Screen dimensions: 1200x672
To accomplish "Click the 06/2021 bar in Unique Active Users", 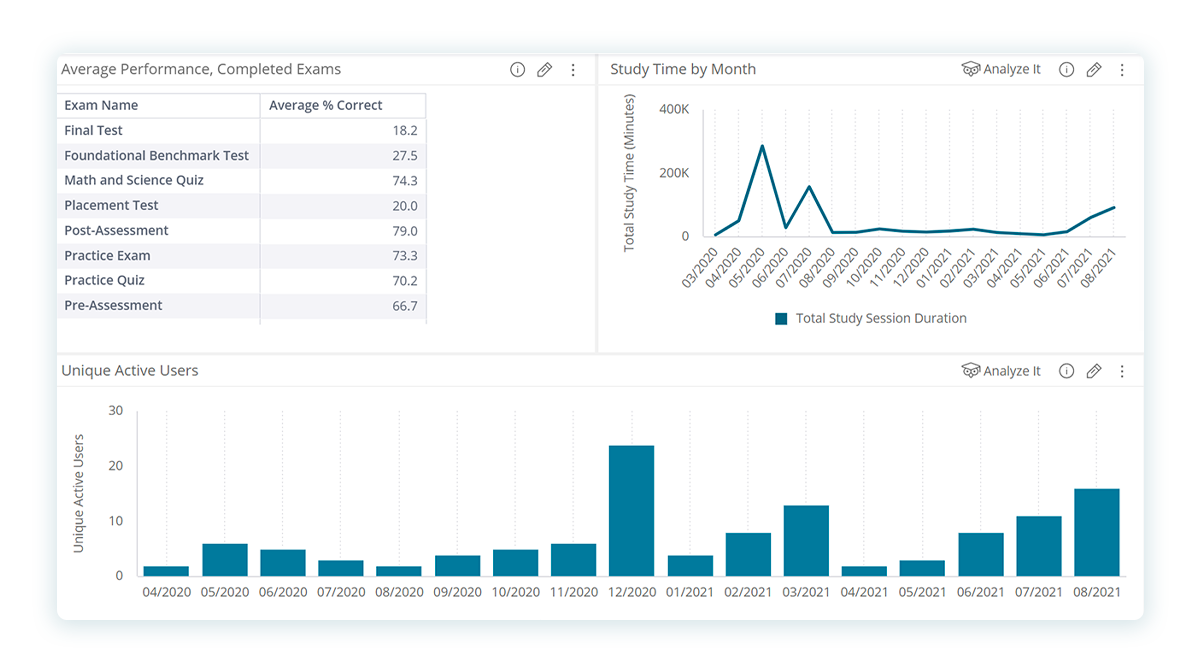I will pyautogui.click(x=980, y=555).
